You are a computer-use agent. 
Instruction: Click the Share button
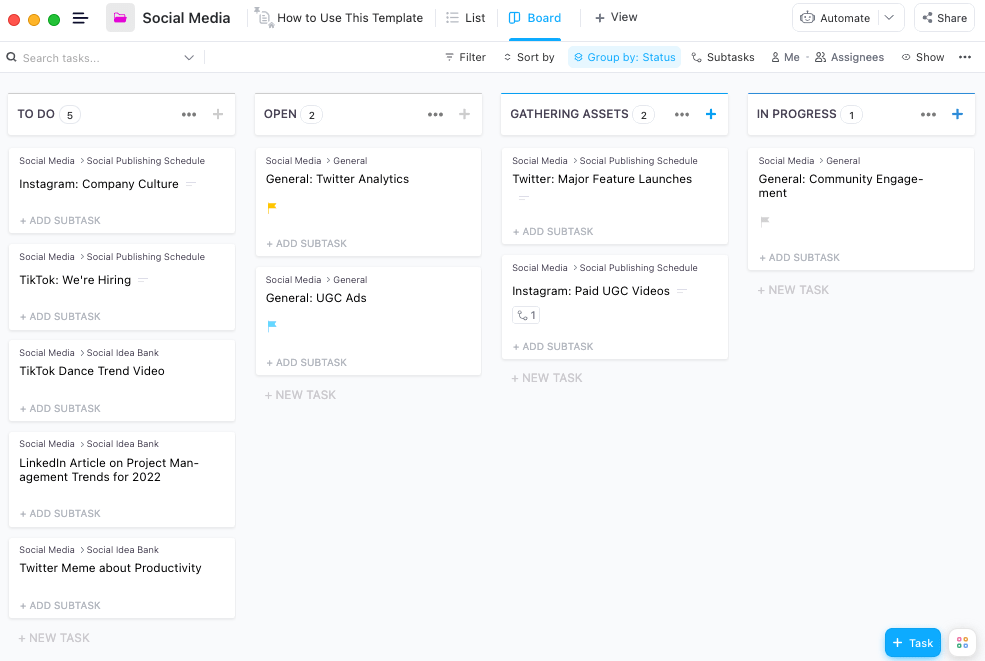pyautogui.click(x=944, y=18)
